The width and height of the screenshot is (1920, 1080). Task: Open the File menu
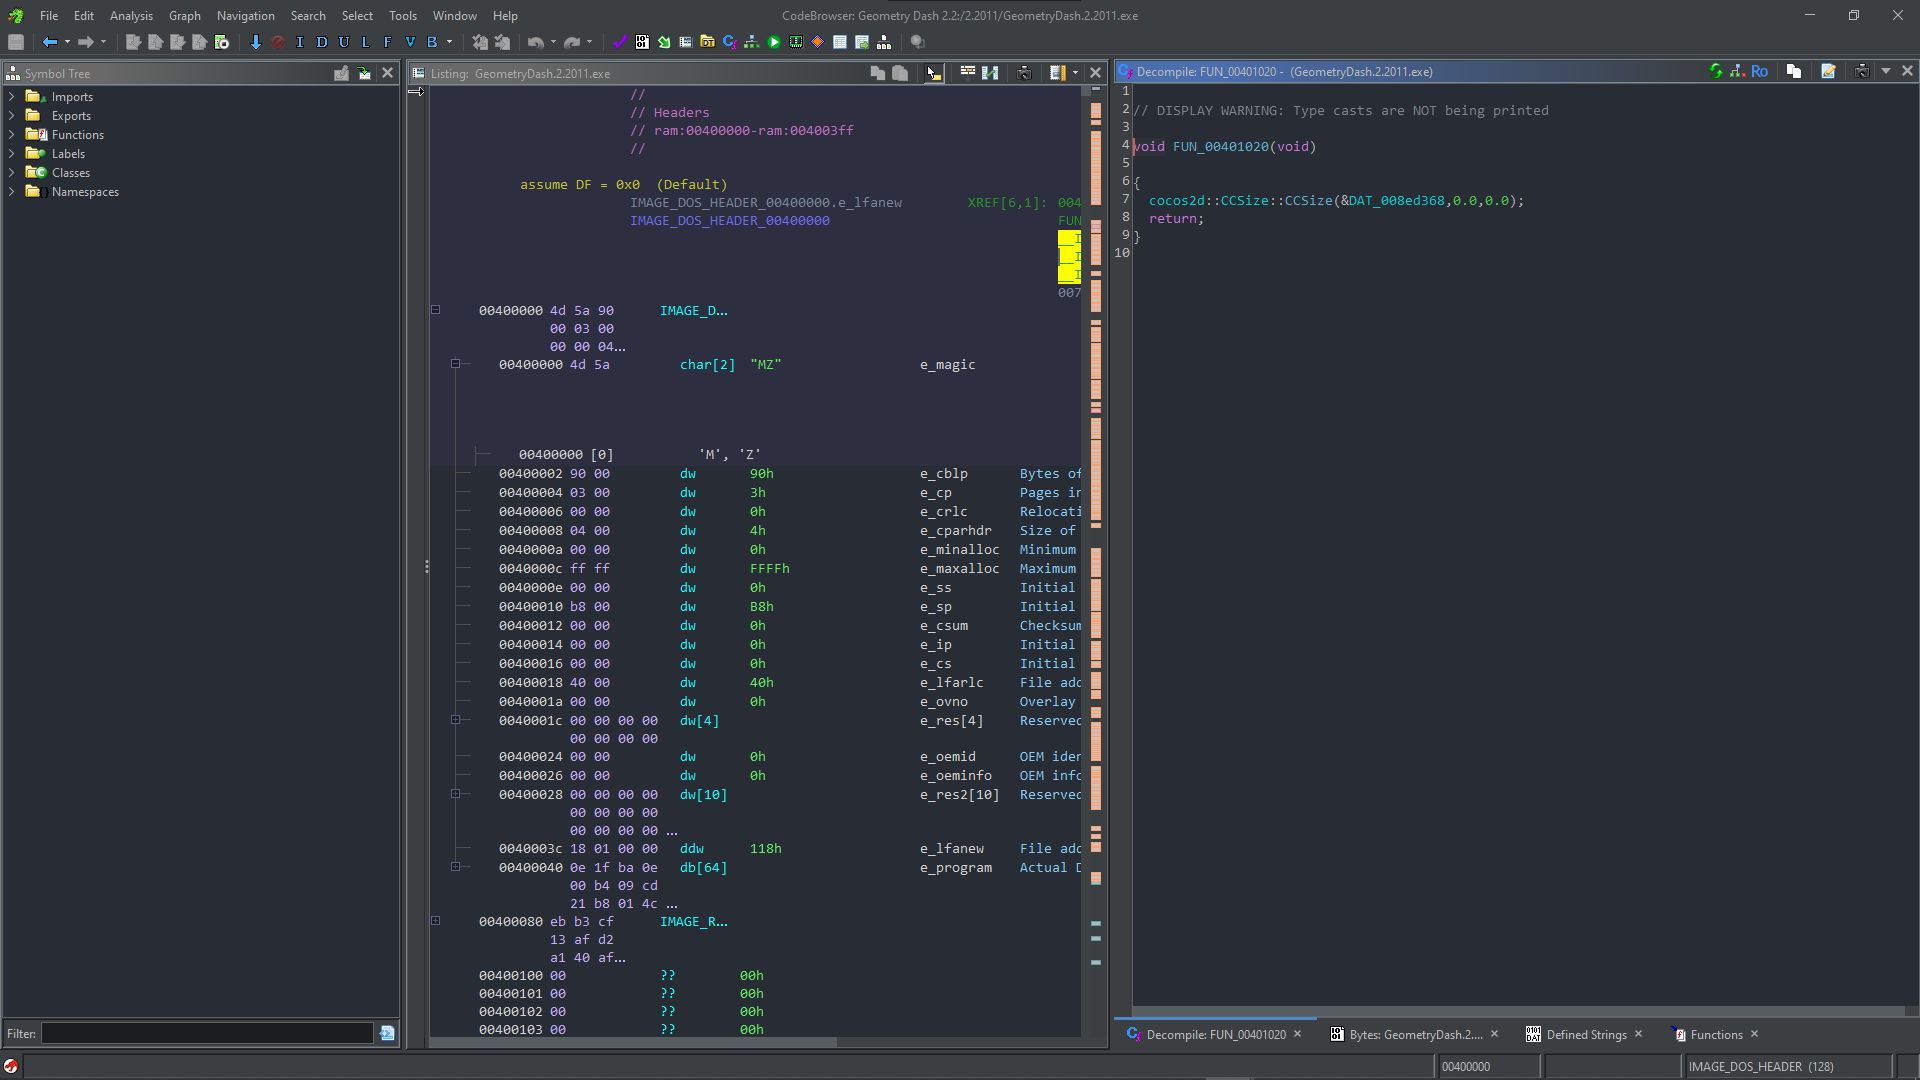click(49, 15)
